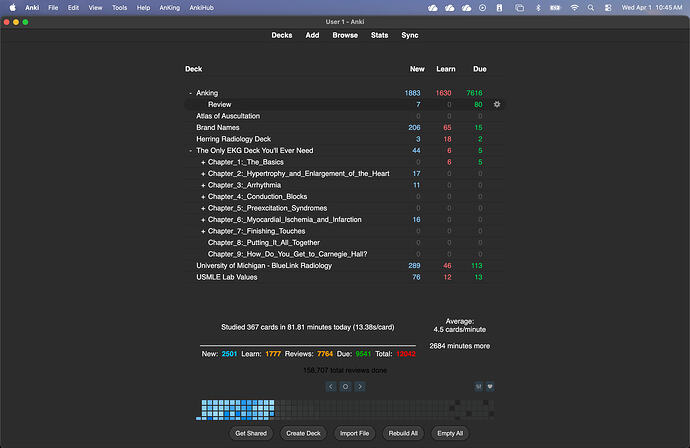690x448 pixels.
Task: Open Chapter_9 How Do You Get to Carnegie Hall deck
Action: [x=287, y=254]
